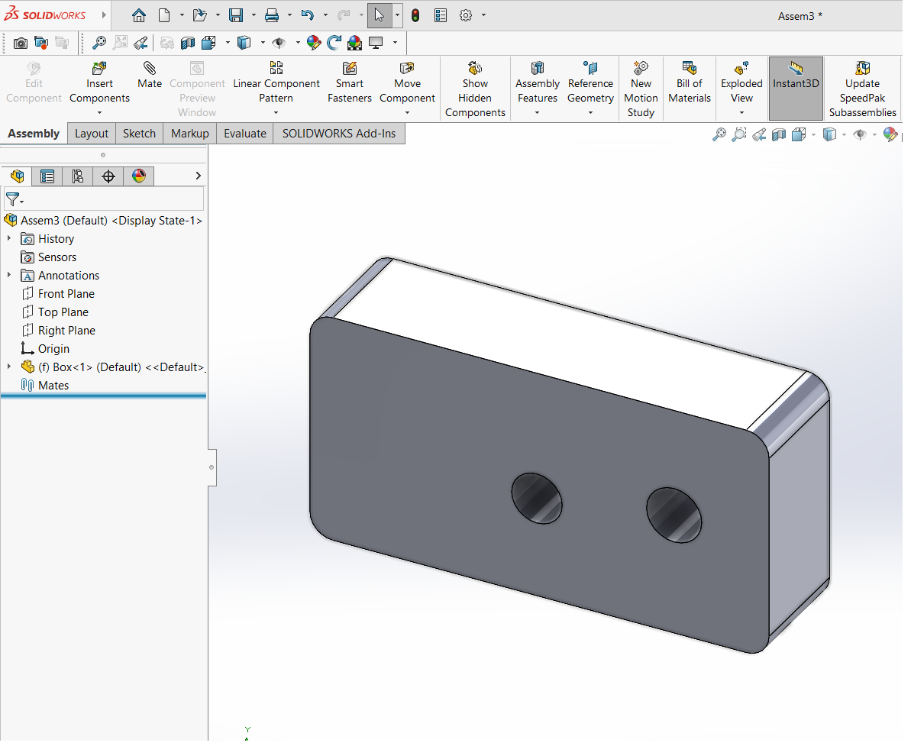Toggle Instant3D mode

[796, 88]
